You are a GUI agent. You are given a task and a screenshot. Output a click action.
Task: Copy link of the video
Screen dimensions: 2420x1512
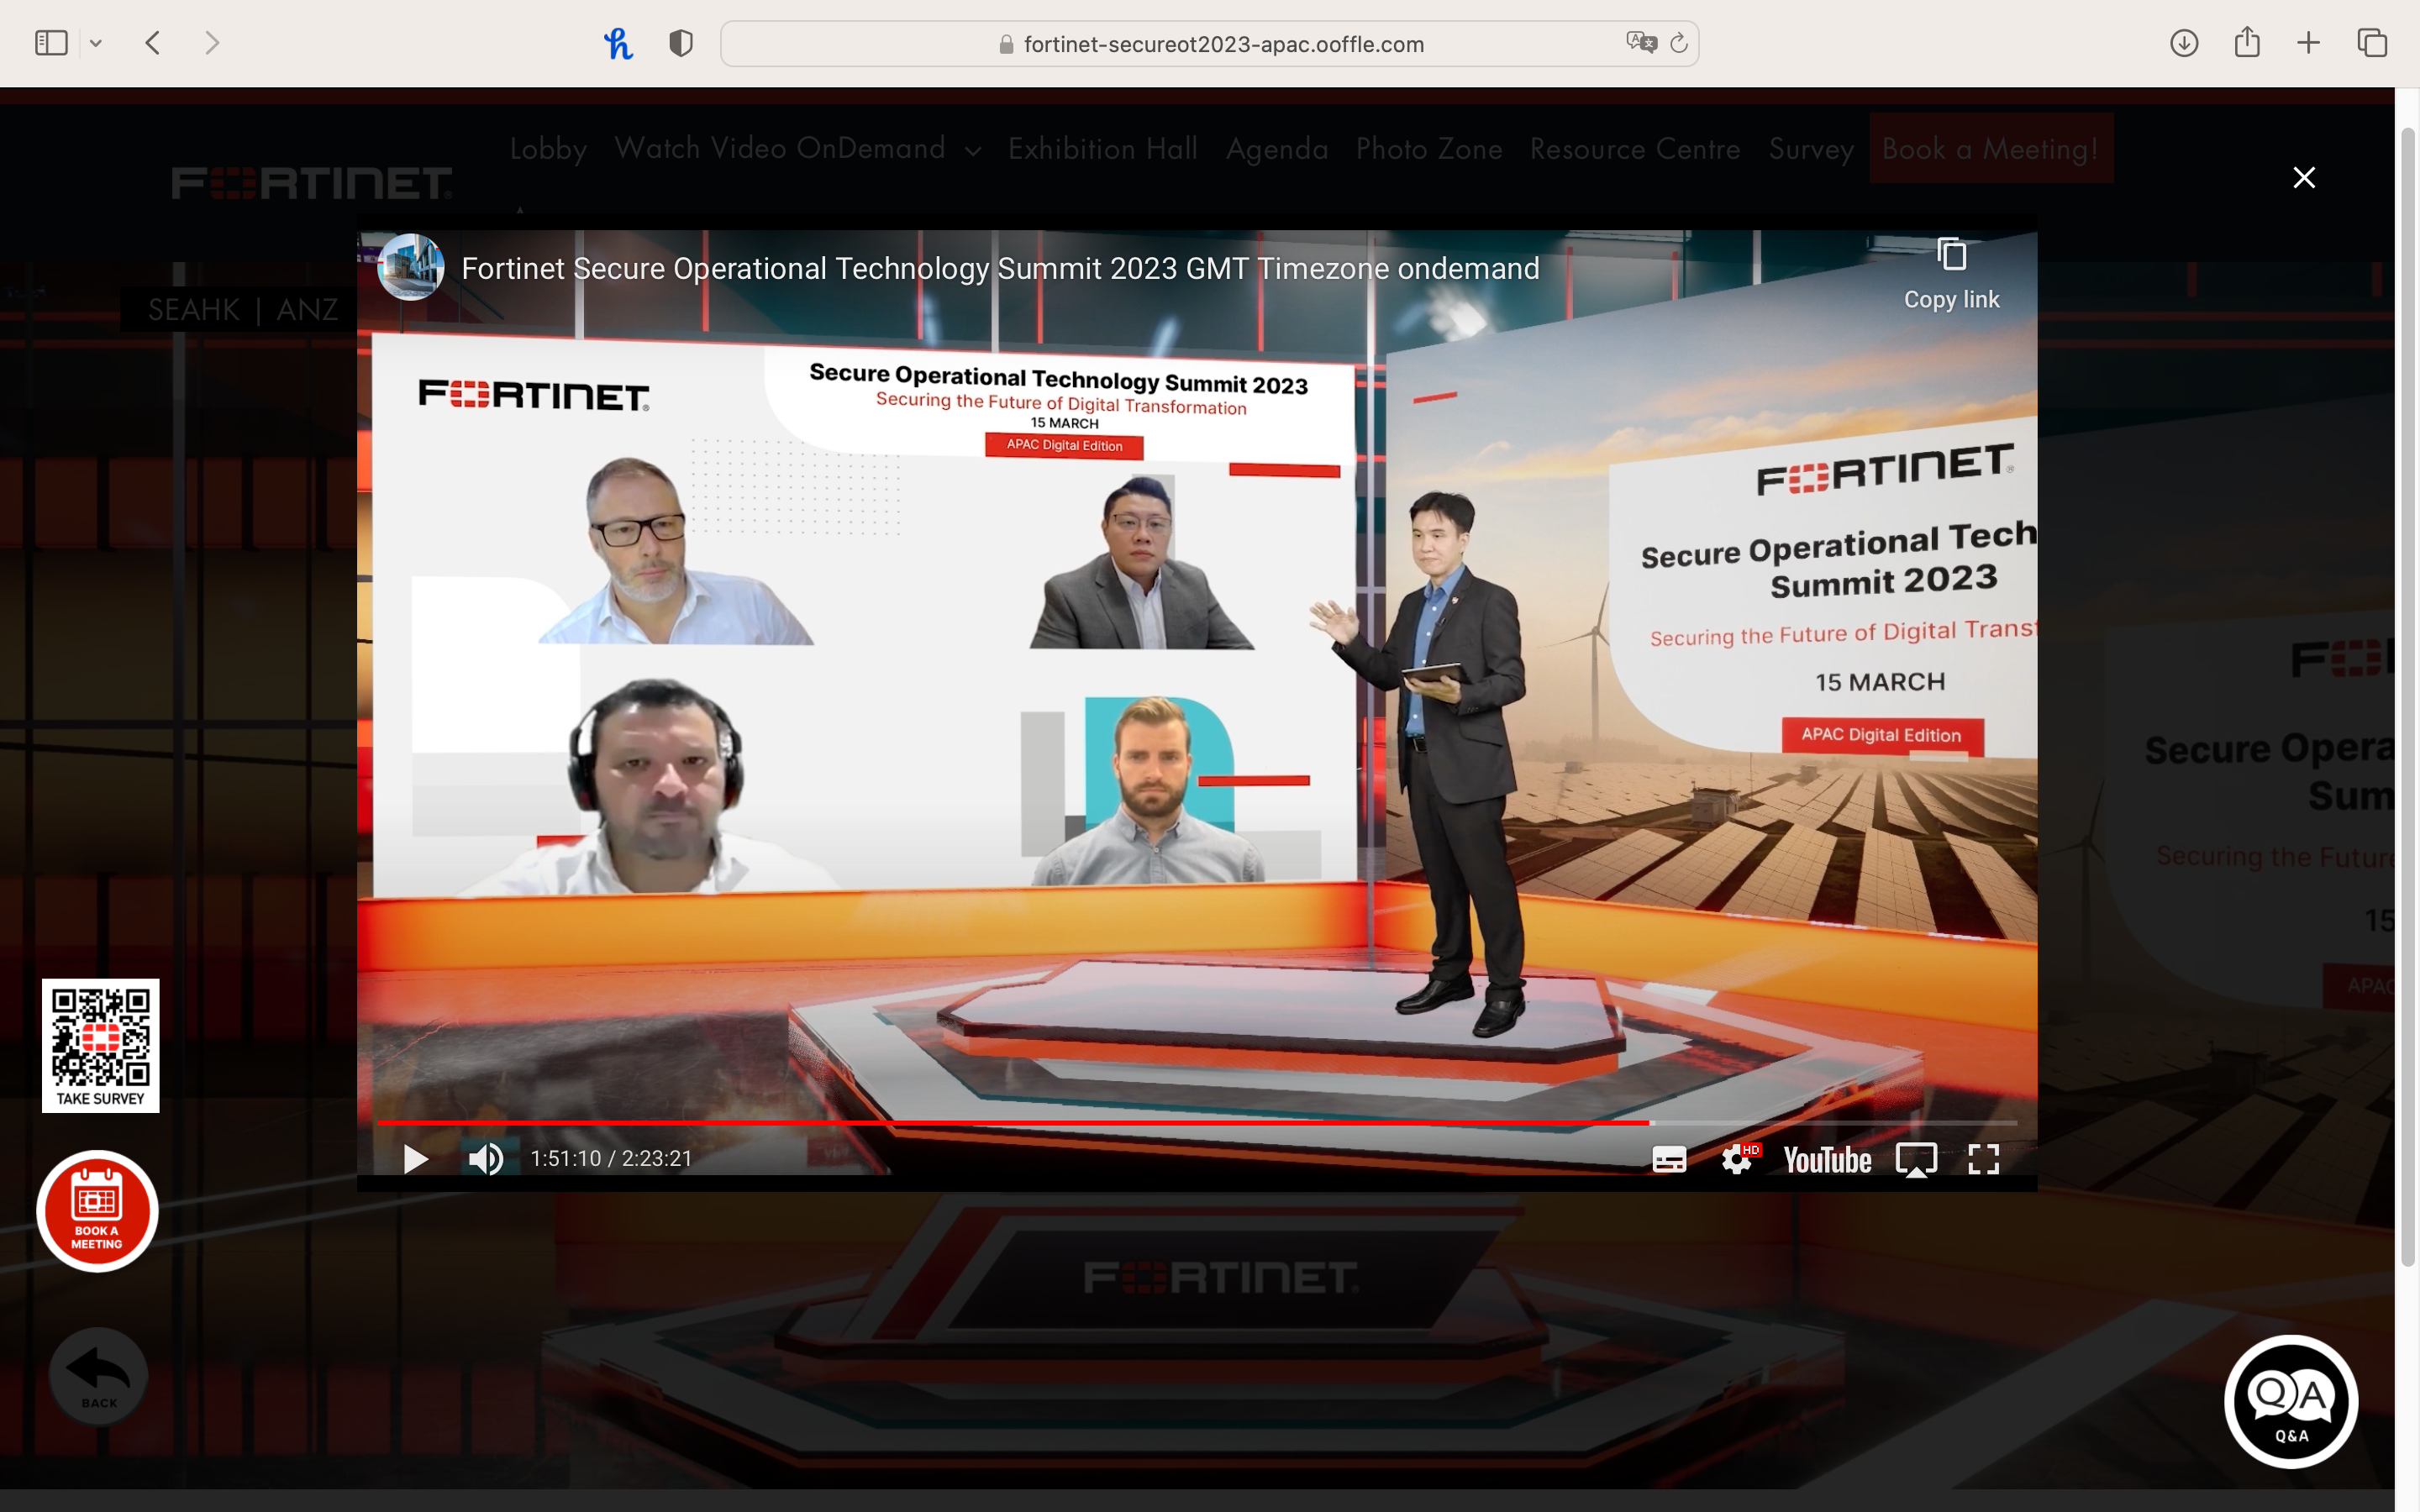click(x=1951, y=274)
